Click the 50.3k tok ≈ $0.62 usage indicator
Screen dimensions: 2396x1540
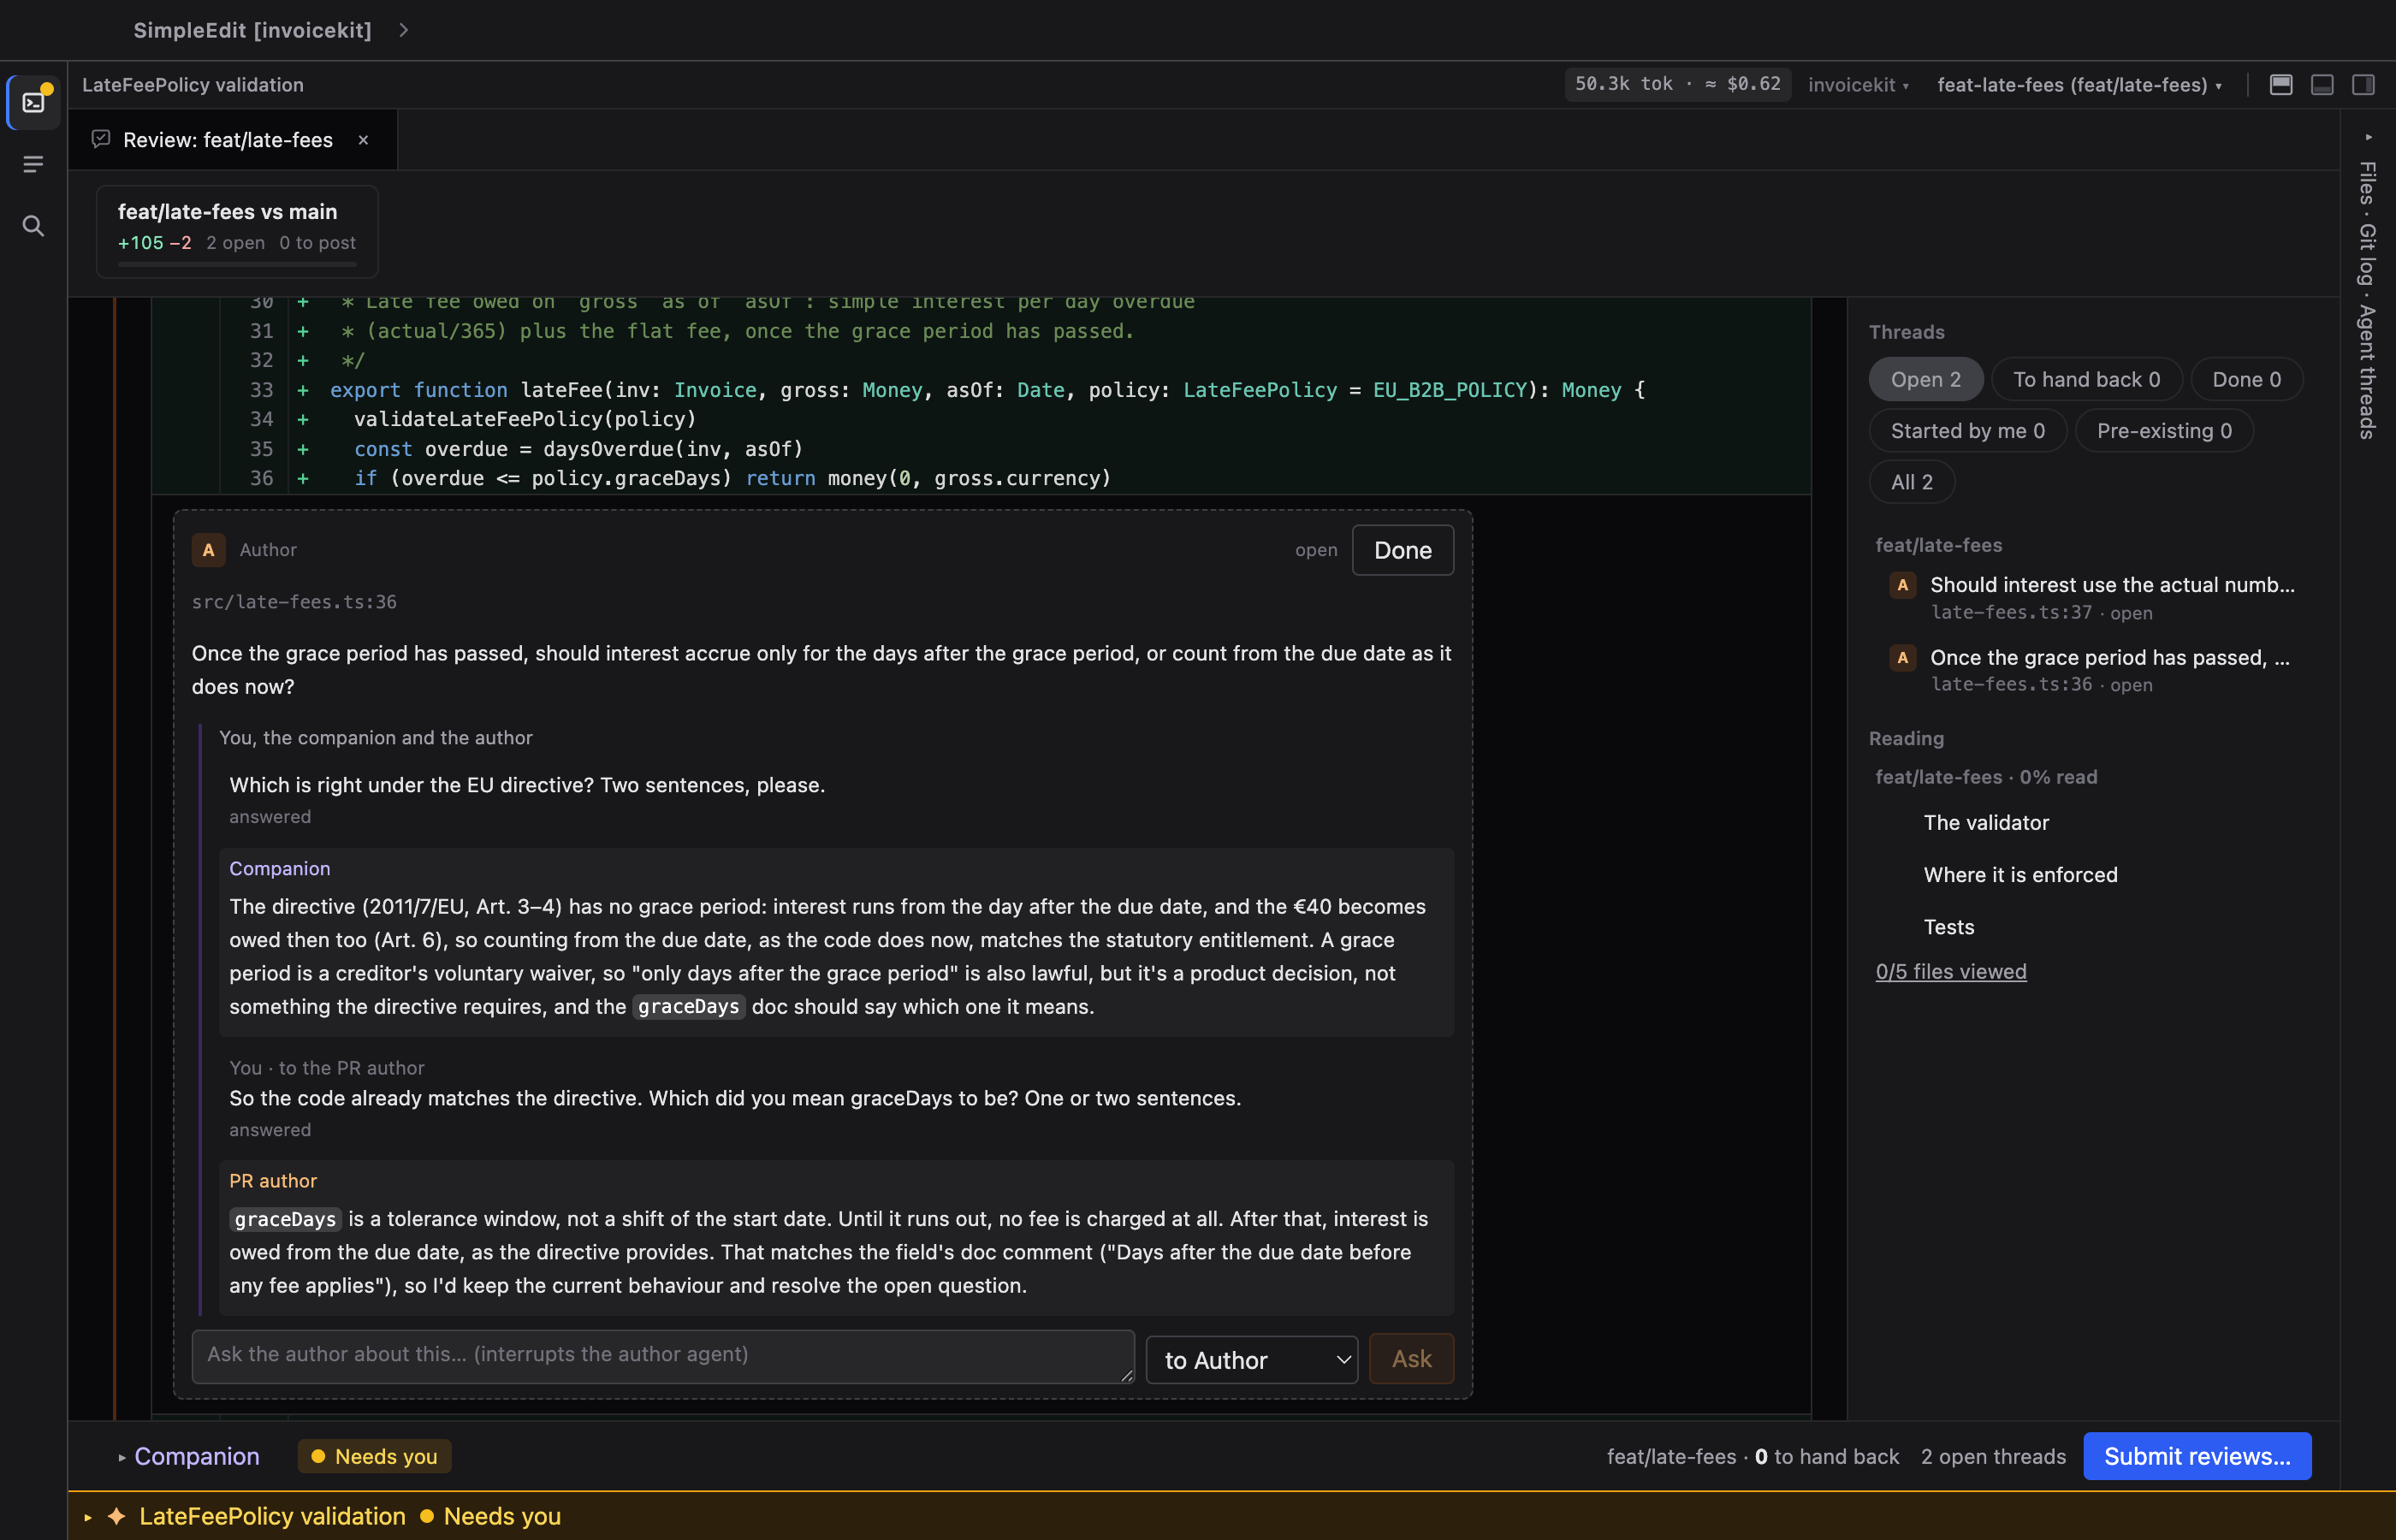coord(1677,84)
